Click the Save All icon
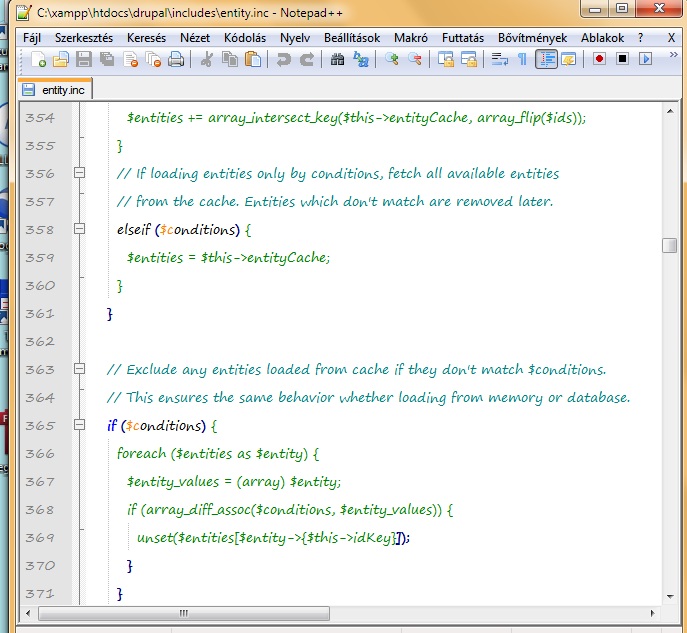The height and width of the screenshot is (633, 687). (x=106, y=59)
